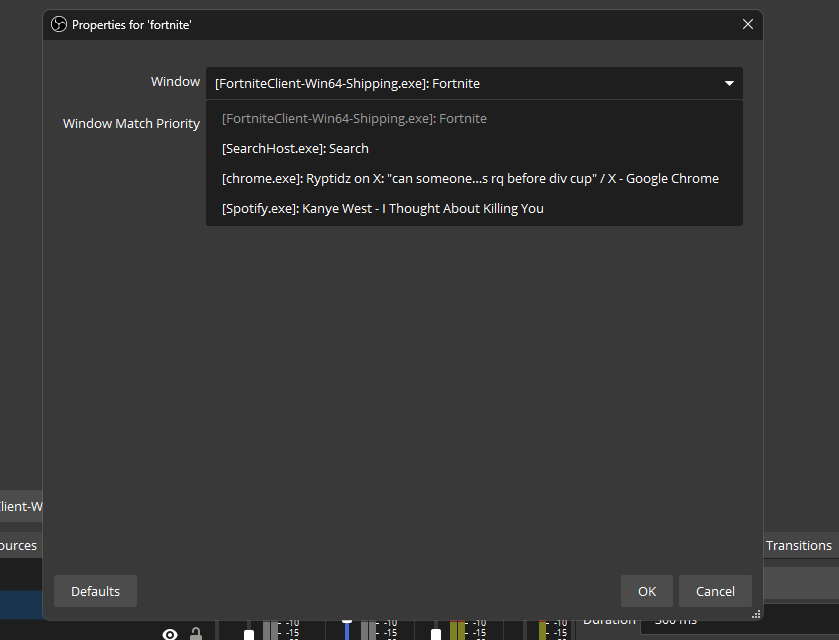This screenshot has width=839, height=640.
Task: Toggle the source lock icon
Action: pyautogui.click(x=196, y=634)
